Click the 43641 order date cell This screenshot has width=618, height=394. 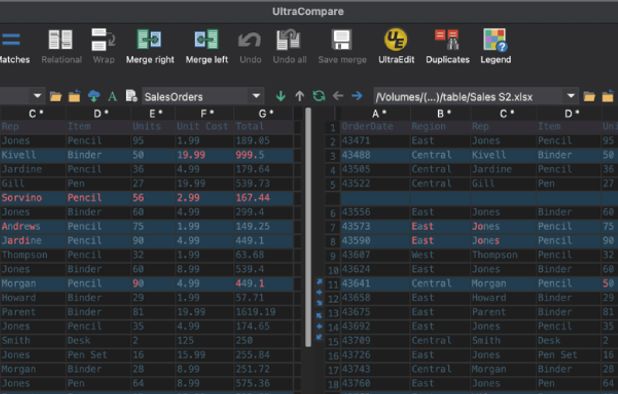(x=376, y=284)
